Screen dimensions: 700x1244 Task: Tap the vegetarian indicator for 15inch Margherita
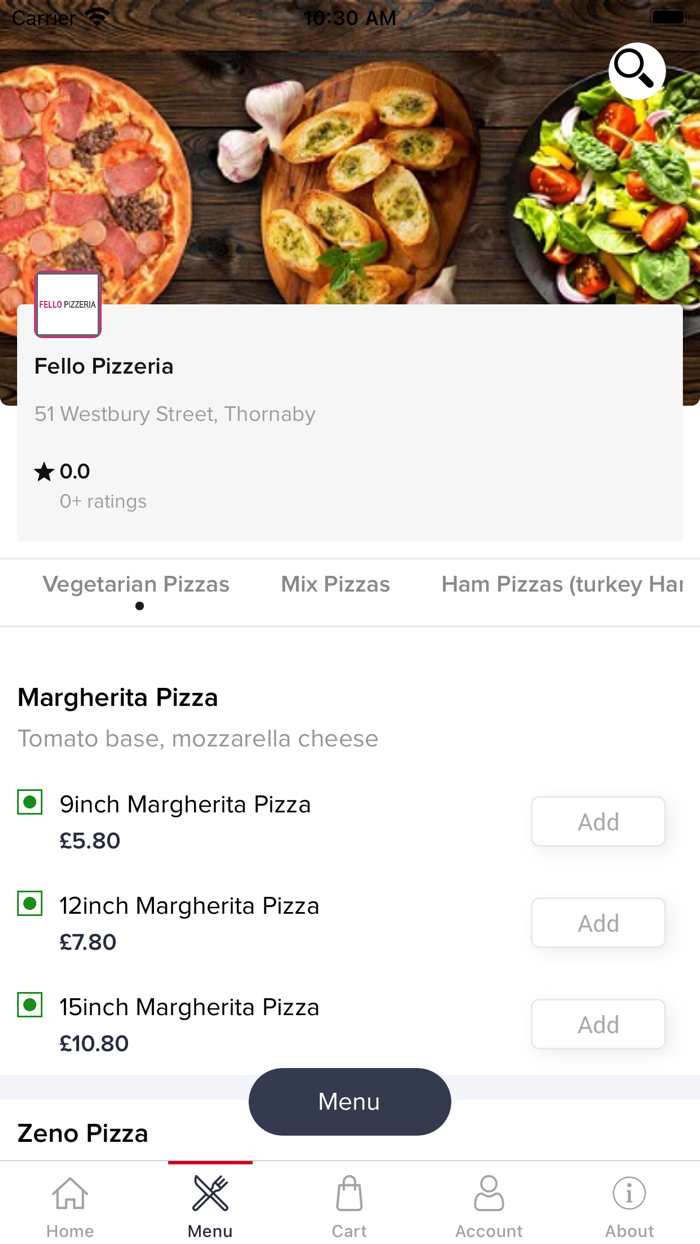tap(30, 1005)
